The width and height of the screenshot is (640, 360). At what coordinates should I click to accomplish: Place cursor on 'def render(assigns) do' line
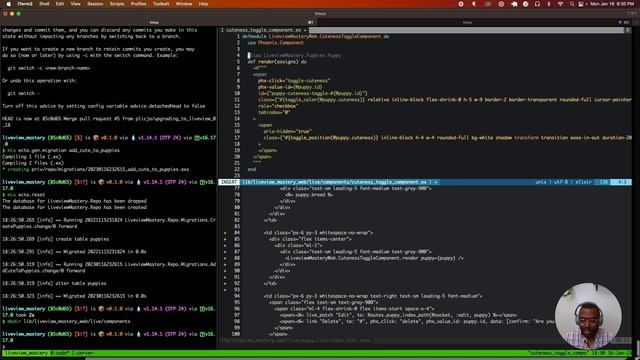tap(277, 62)
